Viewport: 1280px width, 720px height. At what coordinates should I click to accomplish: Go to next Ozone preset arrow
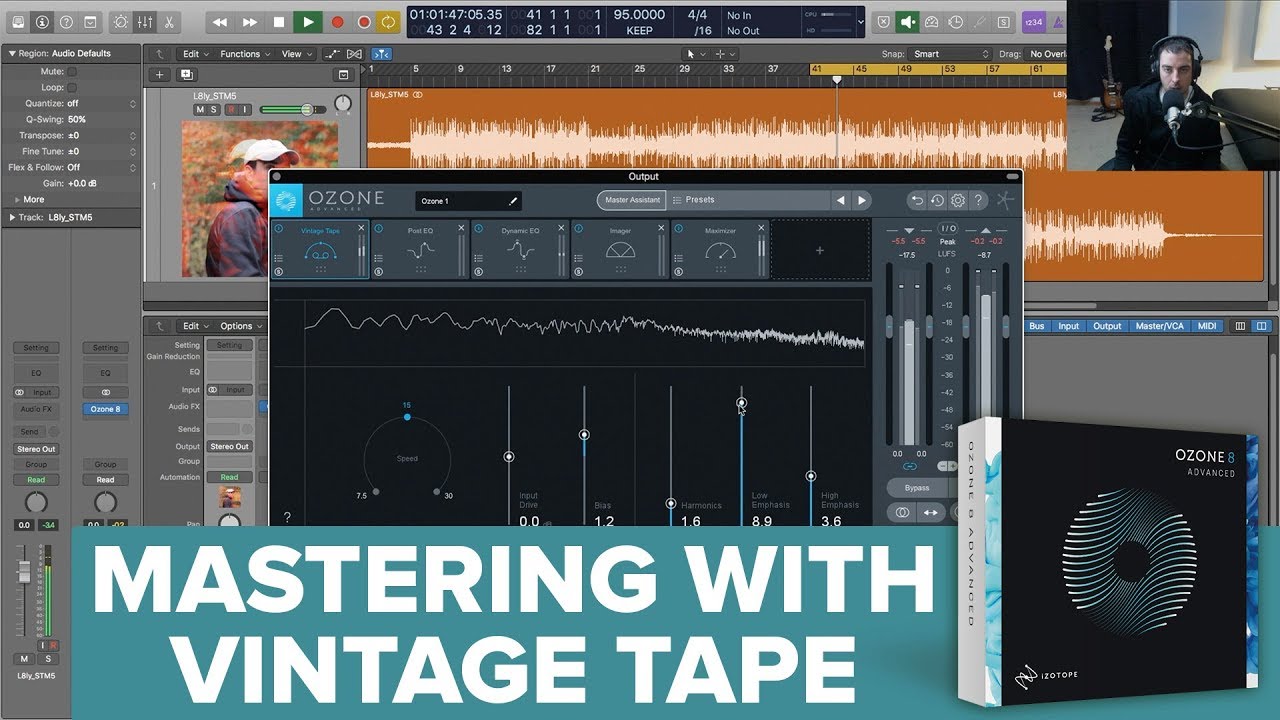861,200
